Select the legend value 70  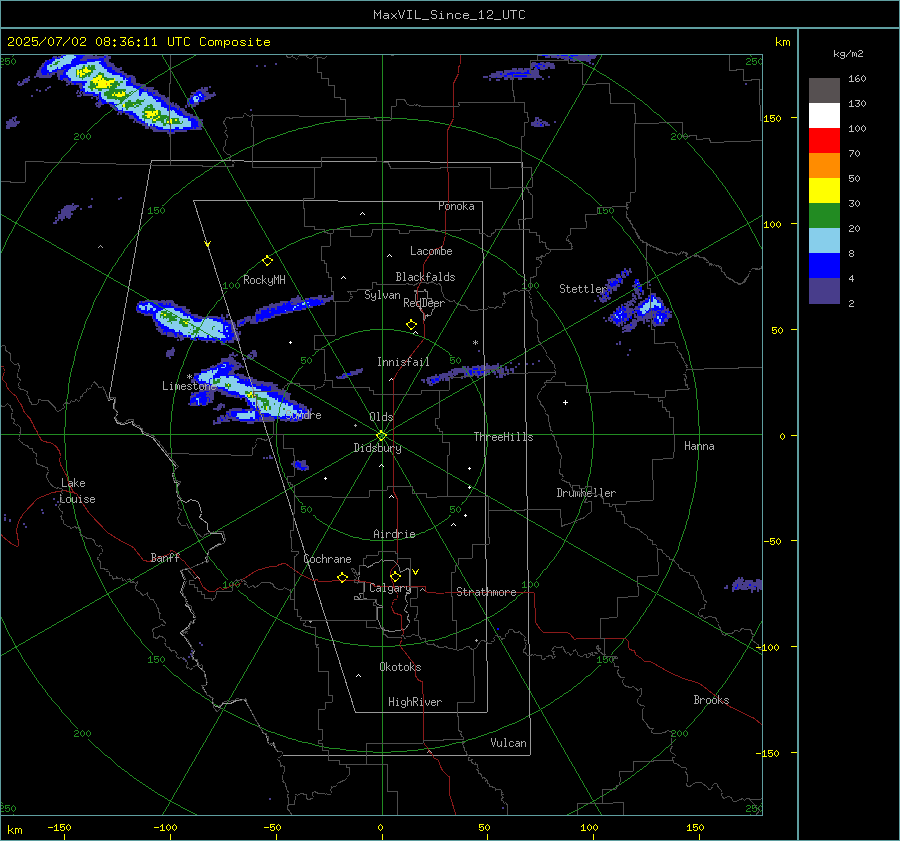coord(854,153)
